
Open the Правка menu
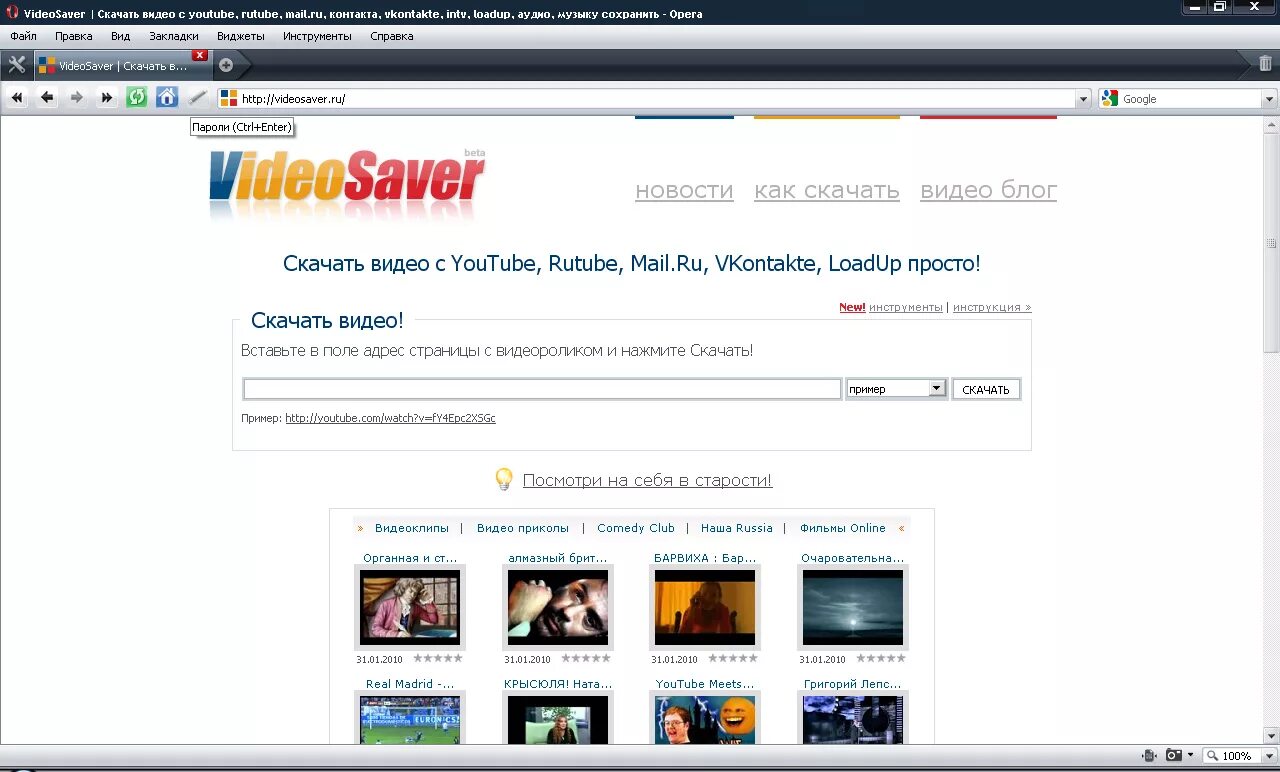[x=74, y=36]
